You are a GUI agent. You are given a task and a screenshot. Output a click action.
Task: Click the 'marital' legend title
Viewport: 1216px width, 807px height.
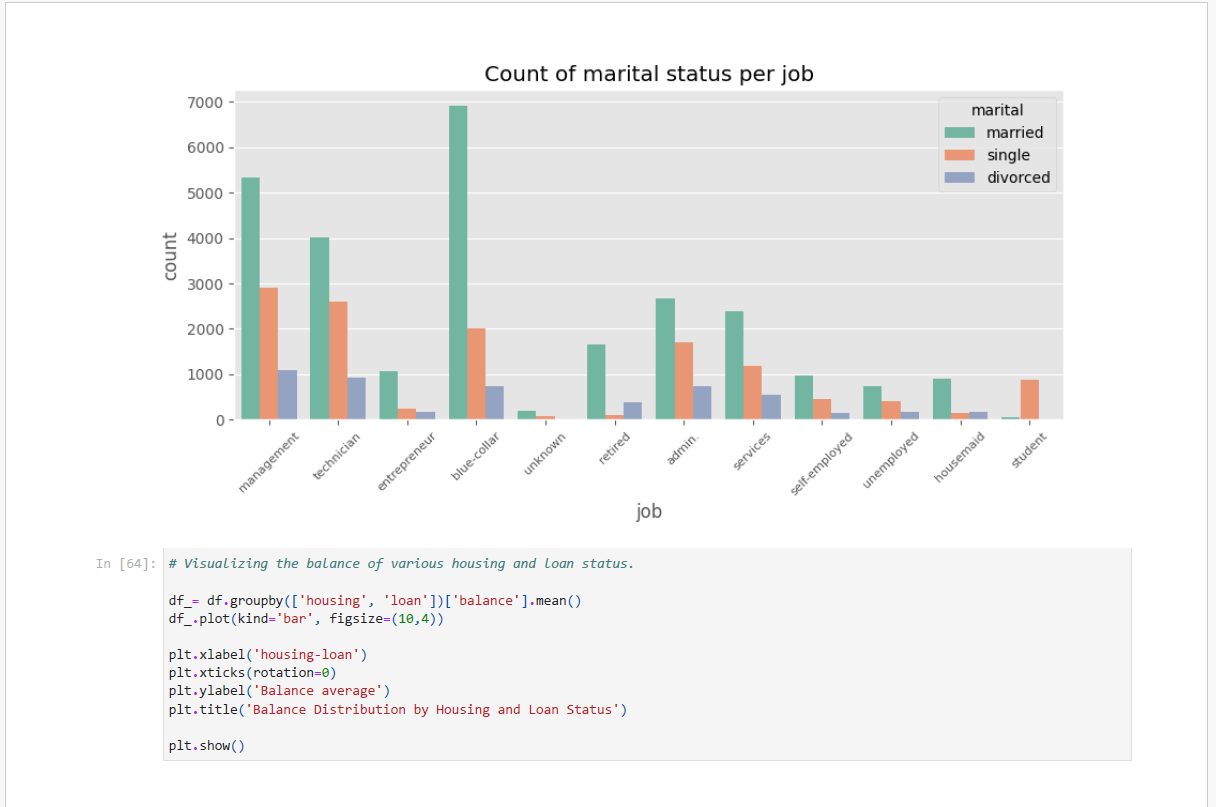(x=997, y=110)
